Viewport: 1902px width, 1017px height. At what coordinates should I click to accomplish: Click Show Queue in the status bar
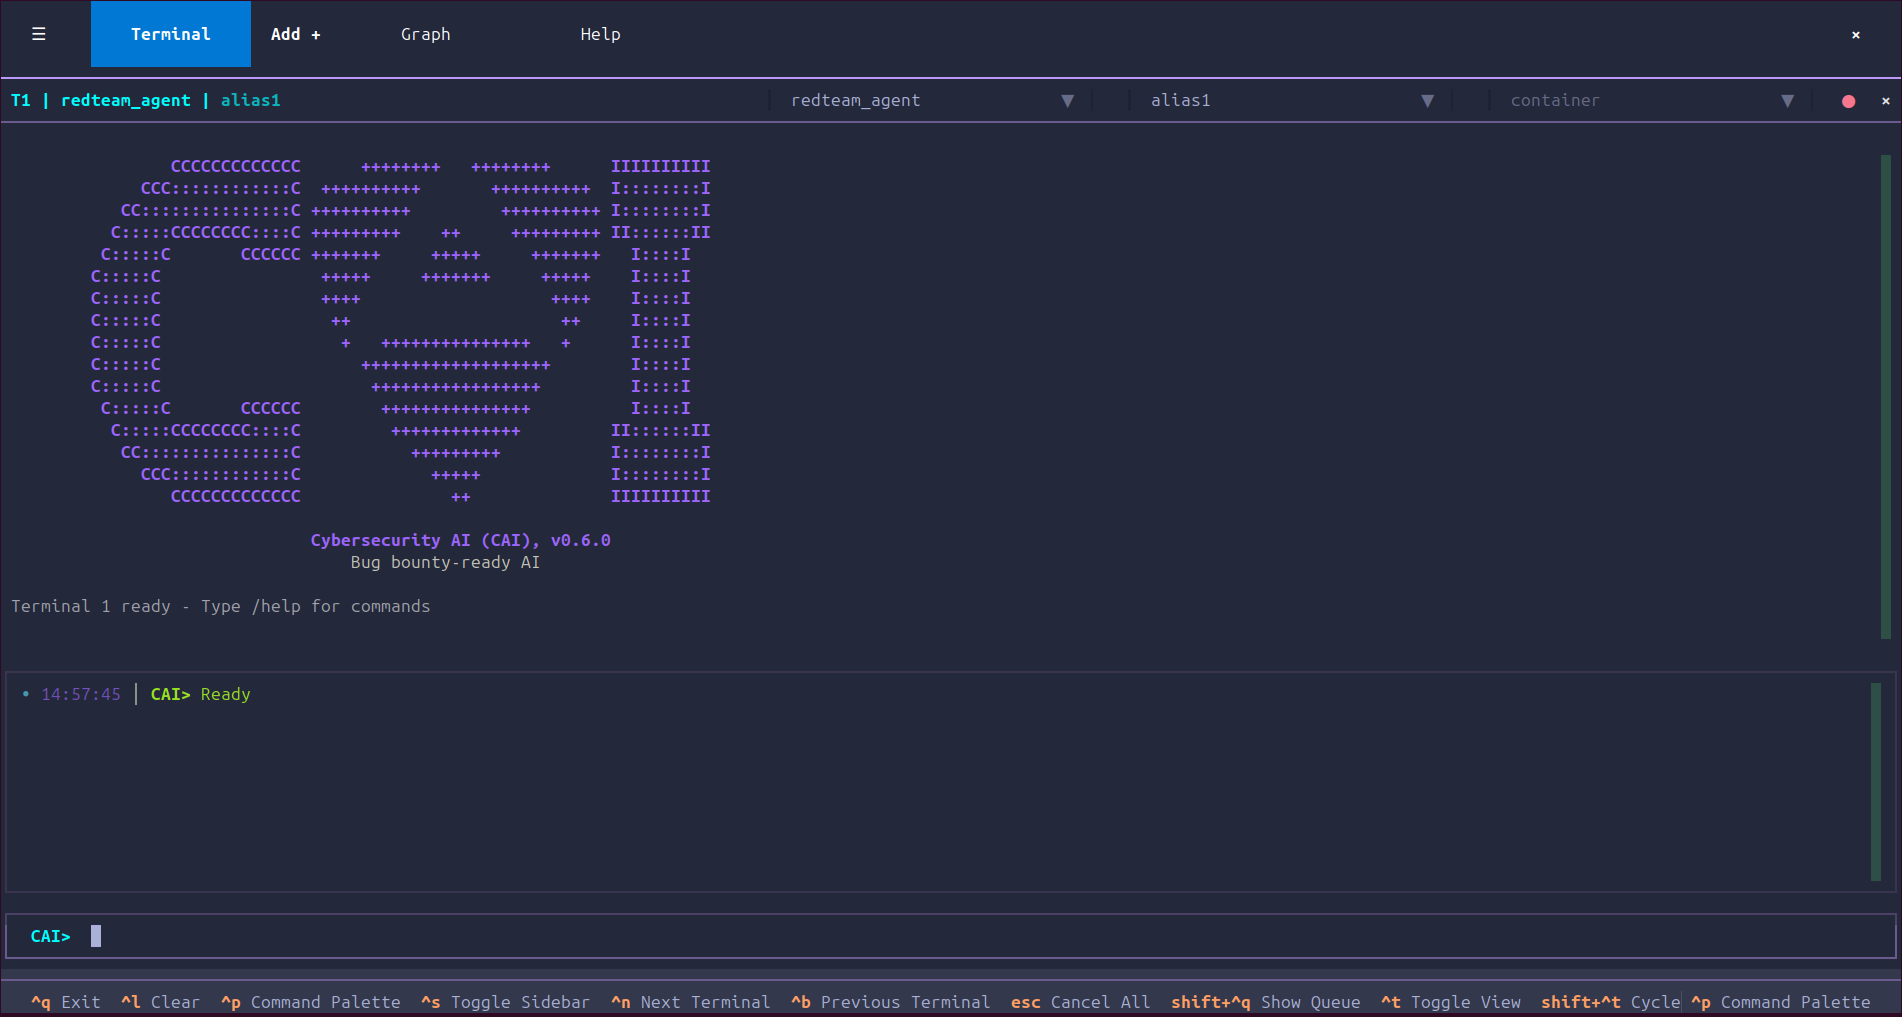pyautogui.click(x=1266, y=1002)
